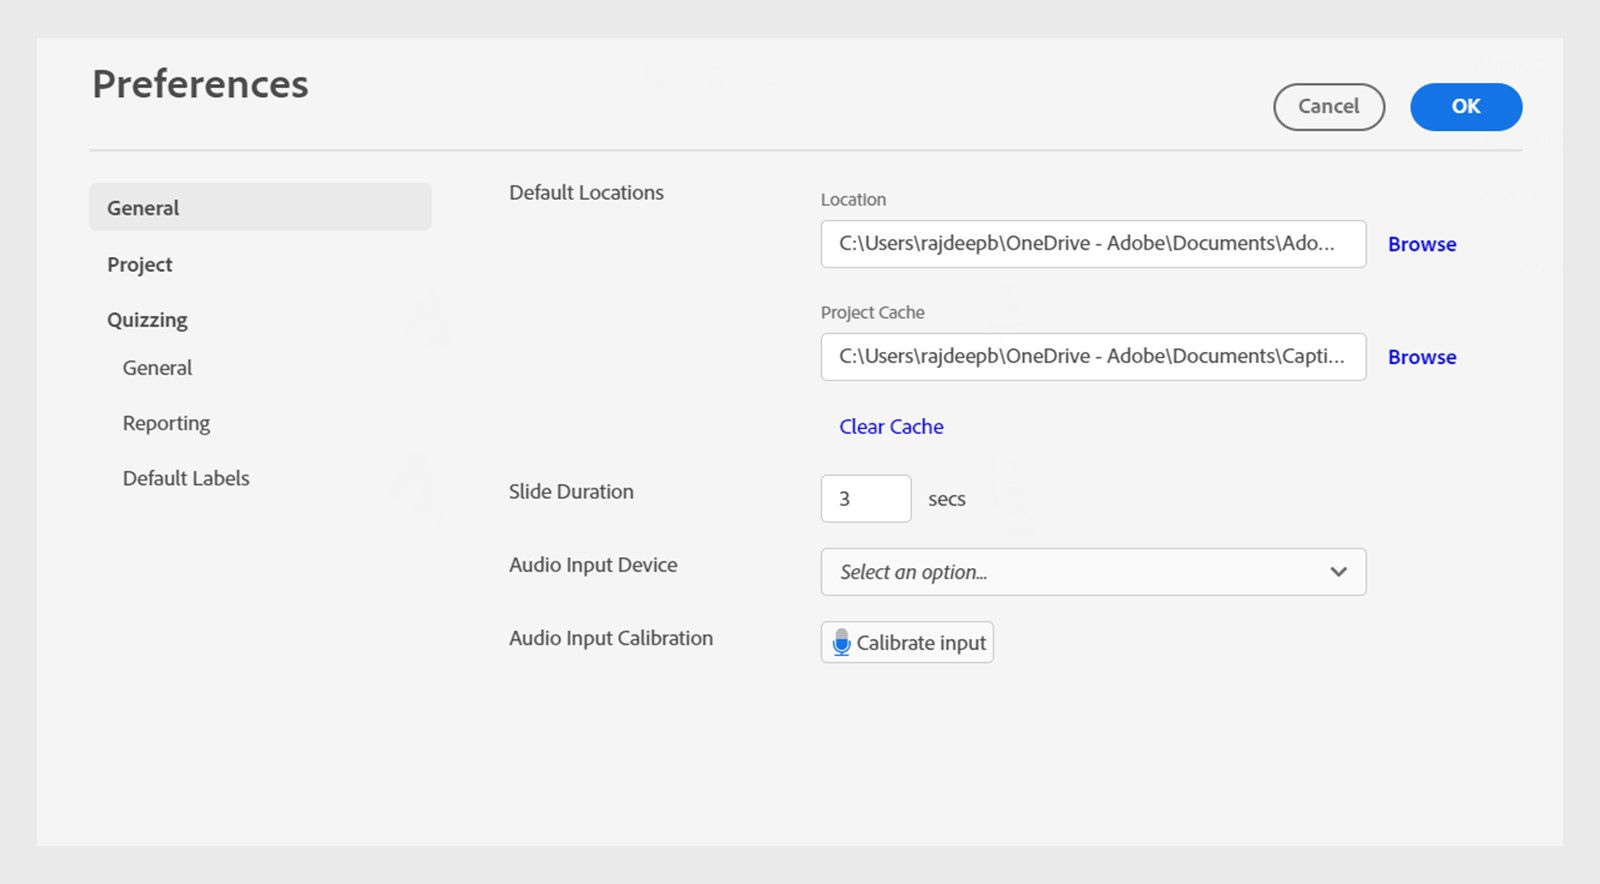The height and width of the screenshot is (884, 1600).
Task: Select the Quizzing category in sidebar
Action: pos(147,320)
